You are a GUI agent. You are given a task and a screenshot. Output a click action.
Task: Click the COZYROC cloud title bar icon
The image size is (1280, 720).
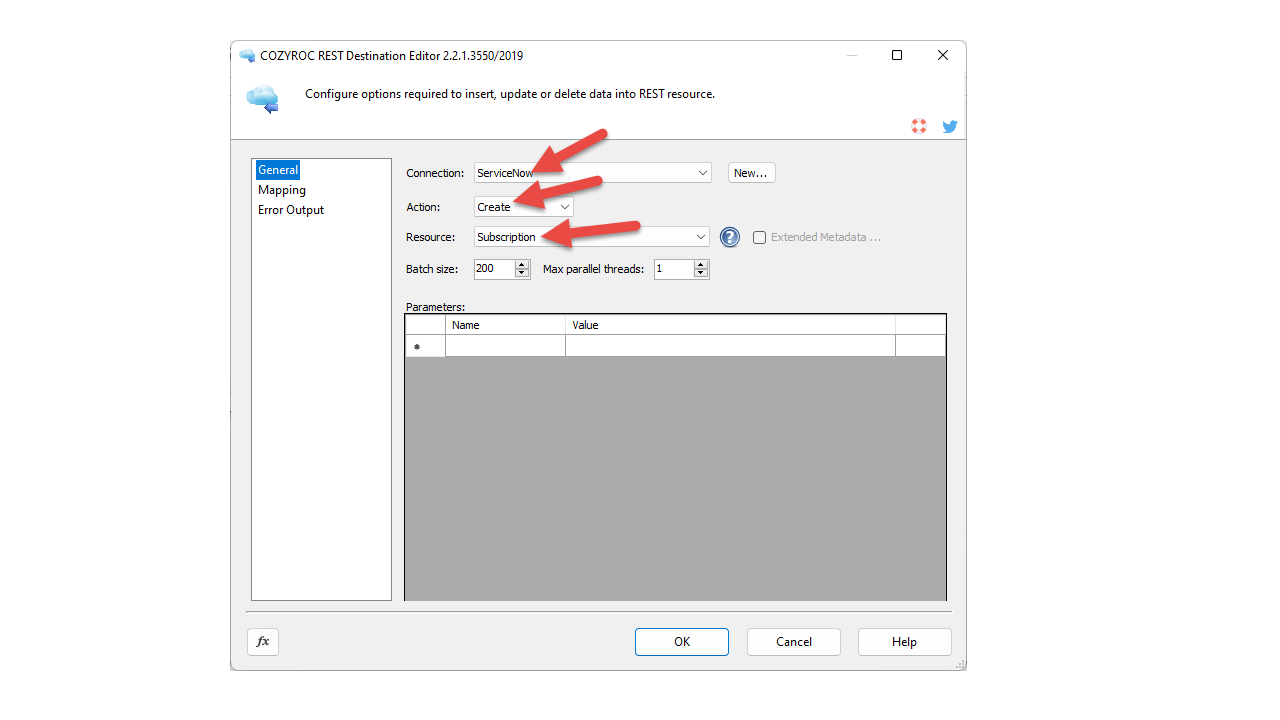coord(247,56)
